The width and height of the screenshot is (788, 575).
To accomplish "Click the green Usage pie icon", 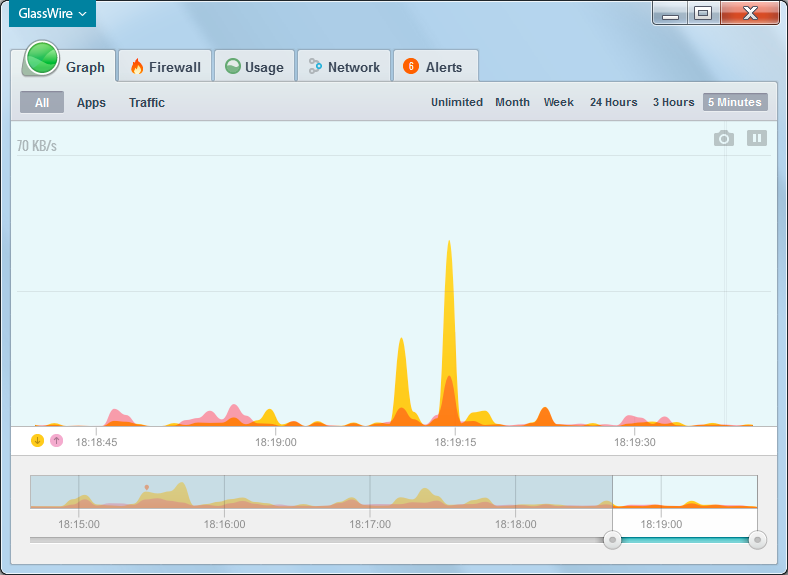I will (233, 66).
